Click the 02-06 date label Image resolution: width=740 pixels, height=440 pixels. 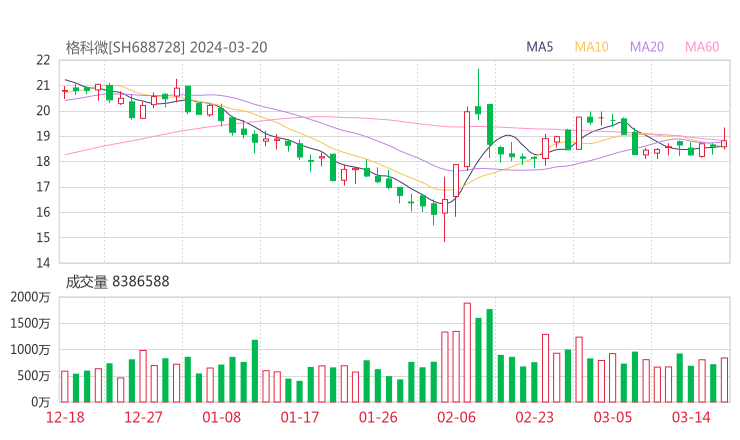tap(456, 417)
